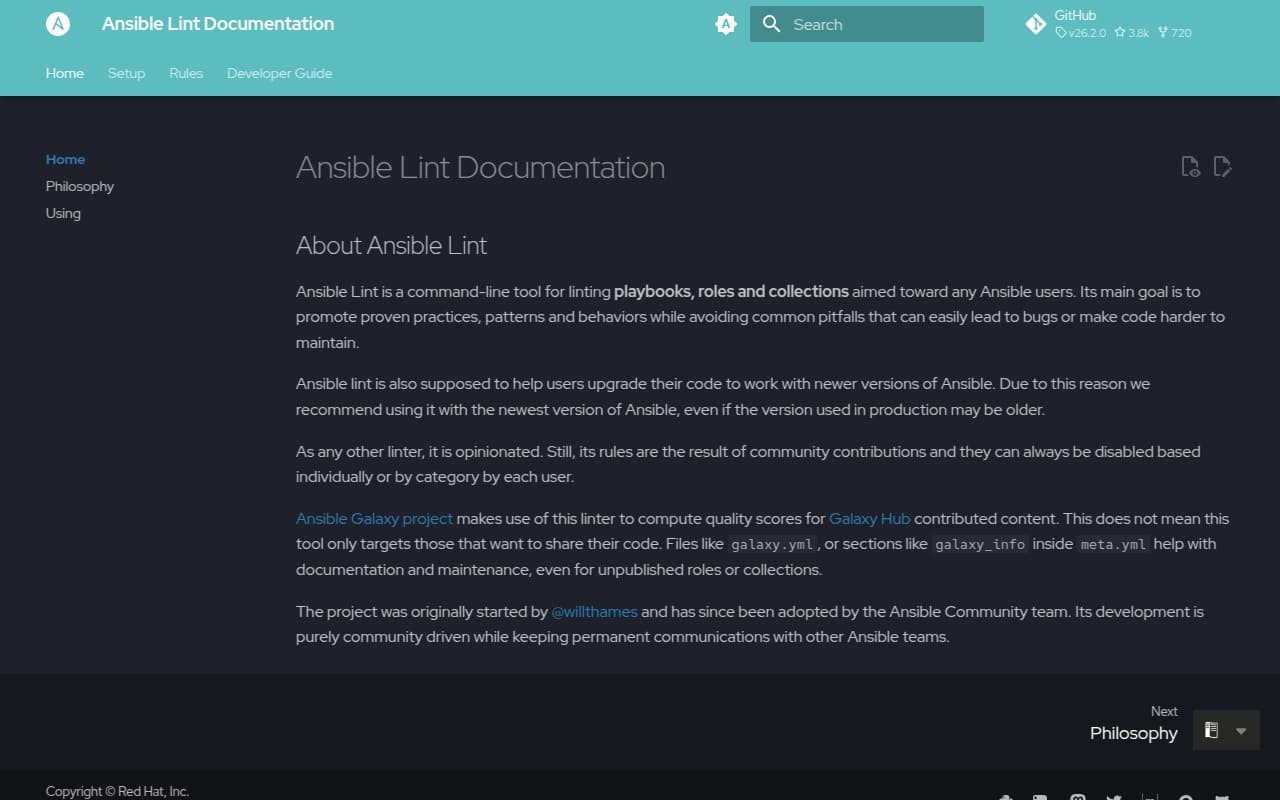Open the Rules section in the navigation
1280x800 pixels.
click(186, 73)
